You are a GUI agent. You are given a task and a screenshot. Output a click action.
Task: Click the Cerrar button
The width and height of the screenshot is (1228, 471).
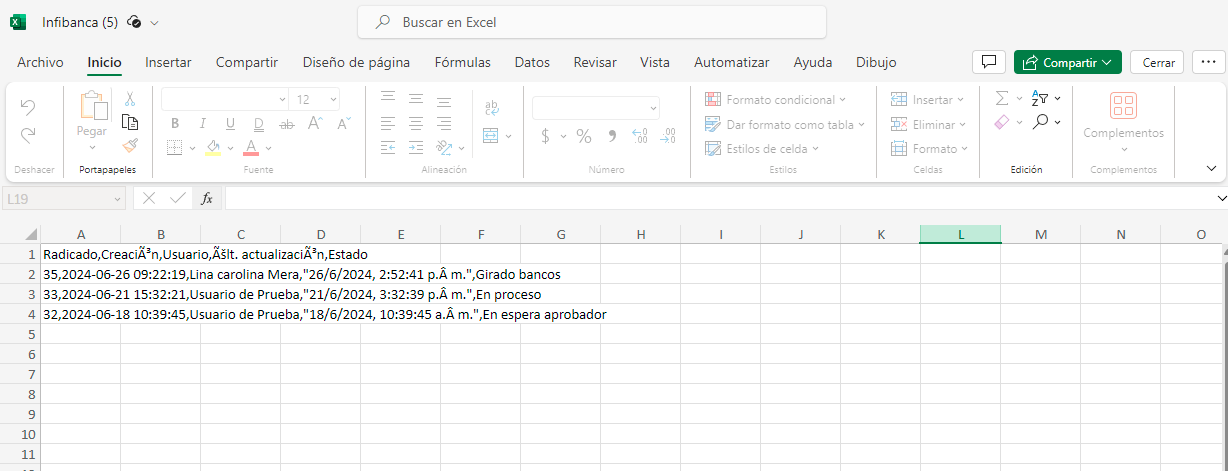point(1158,62)
